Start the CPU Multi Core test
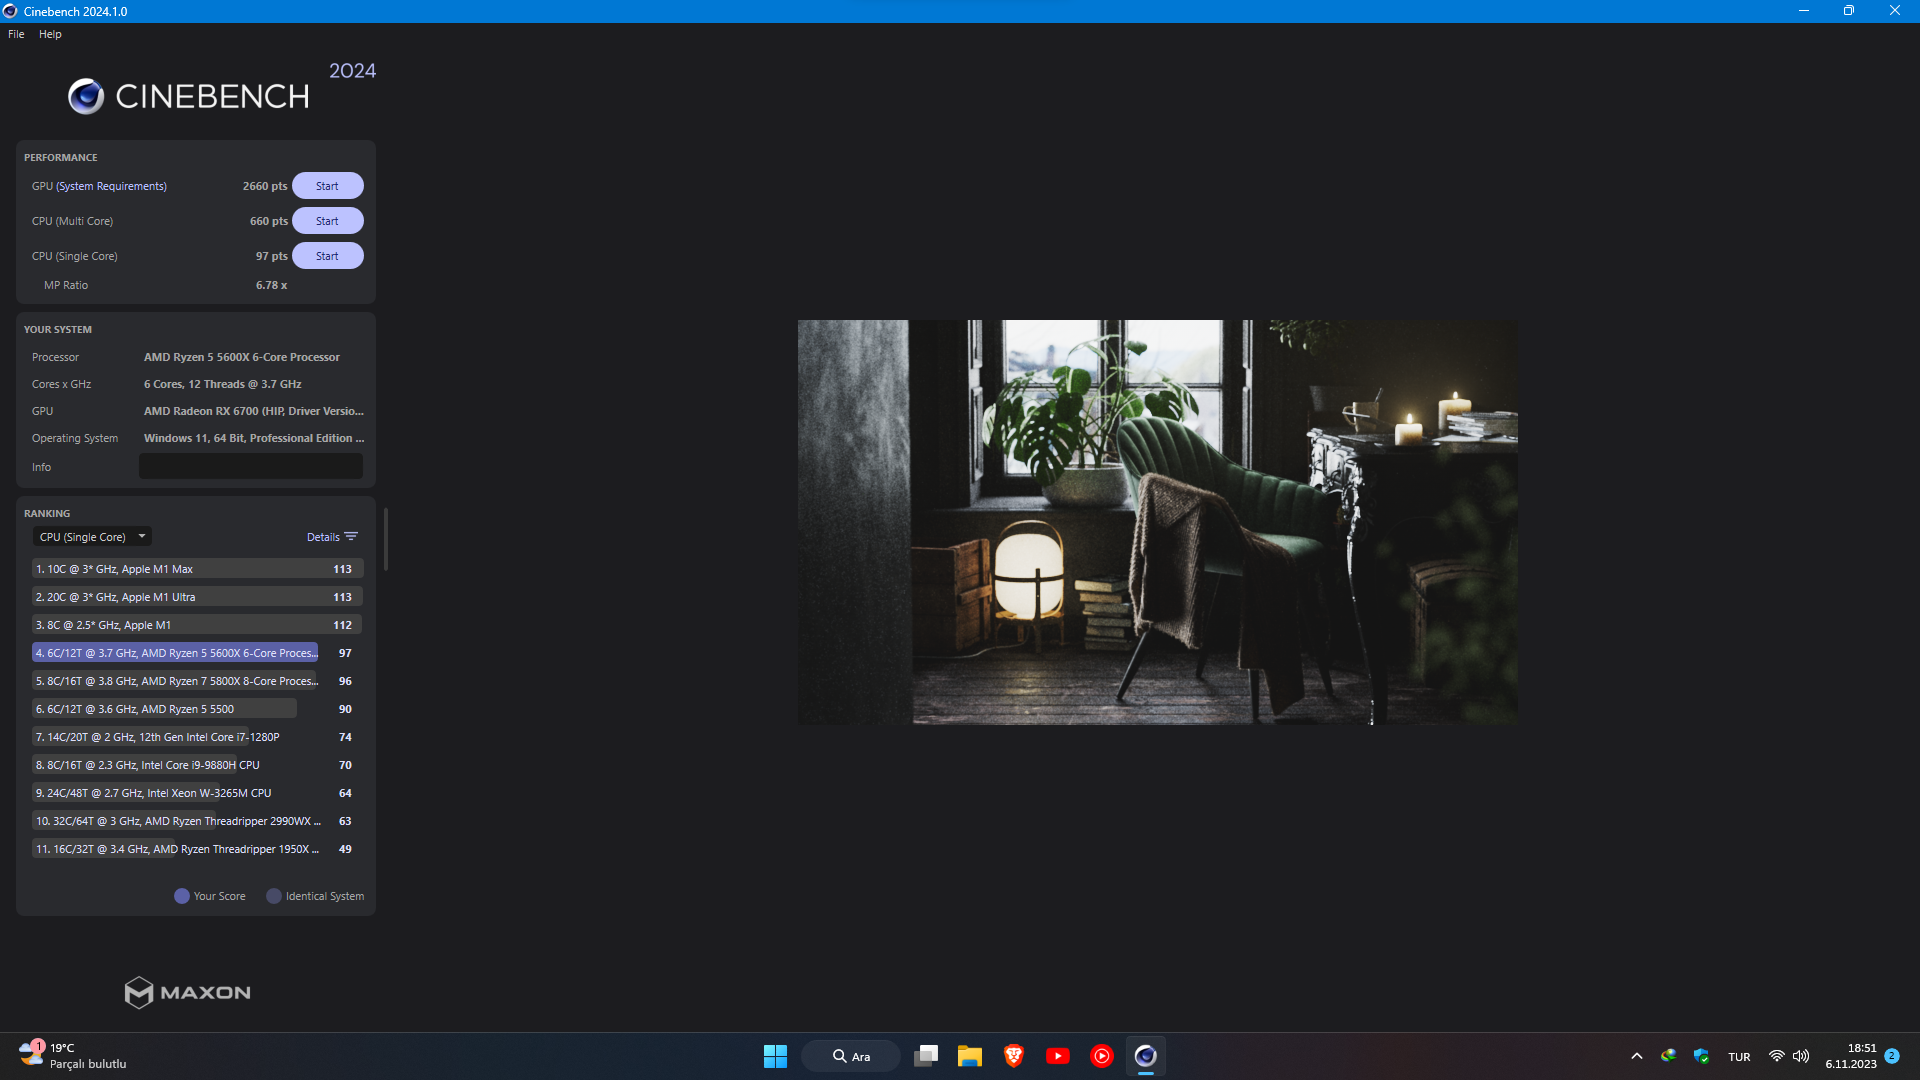 [327, 221]
